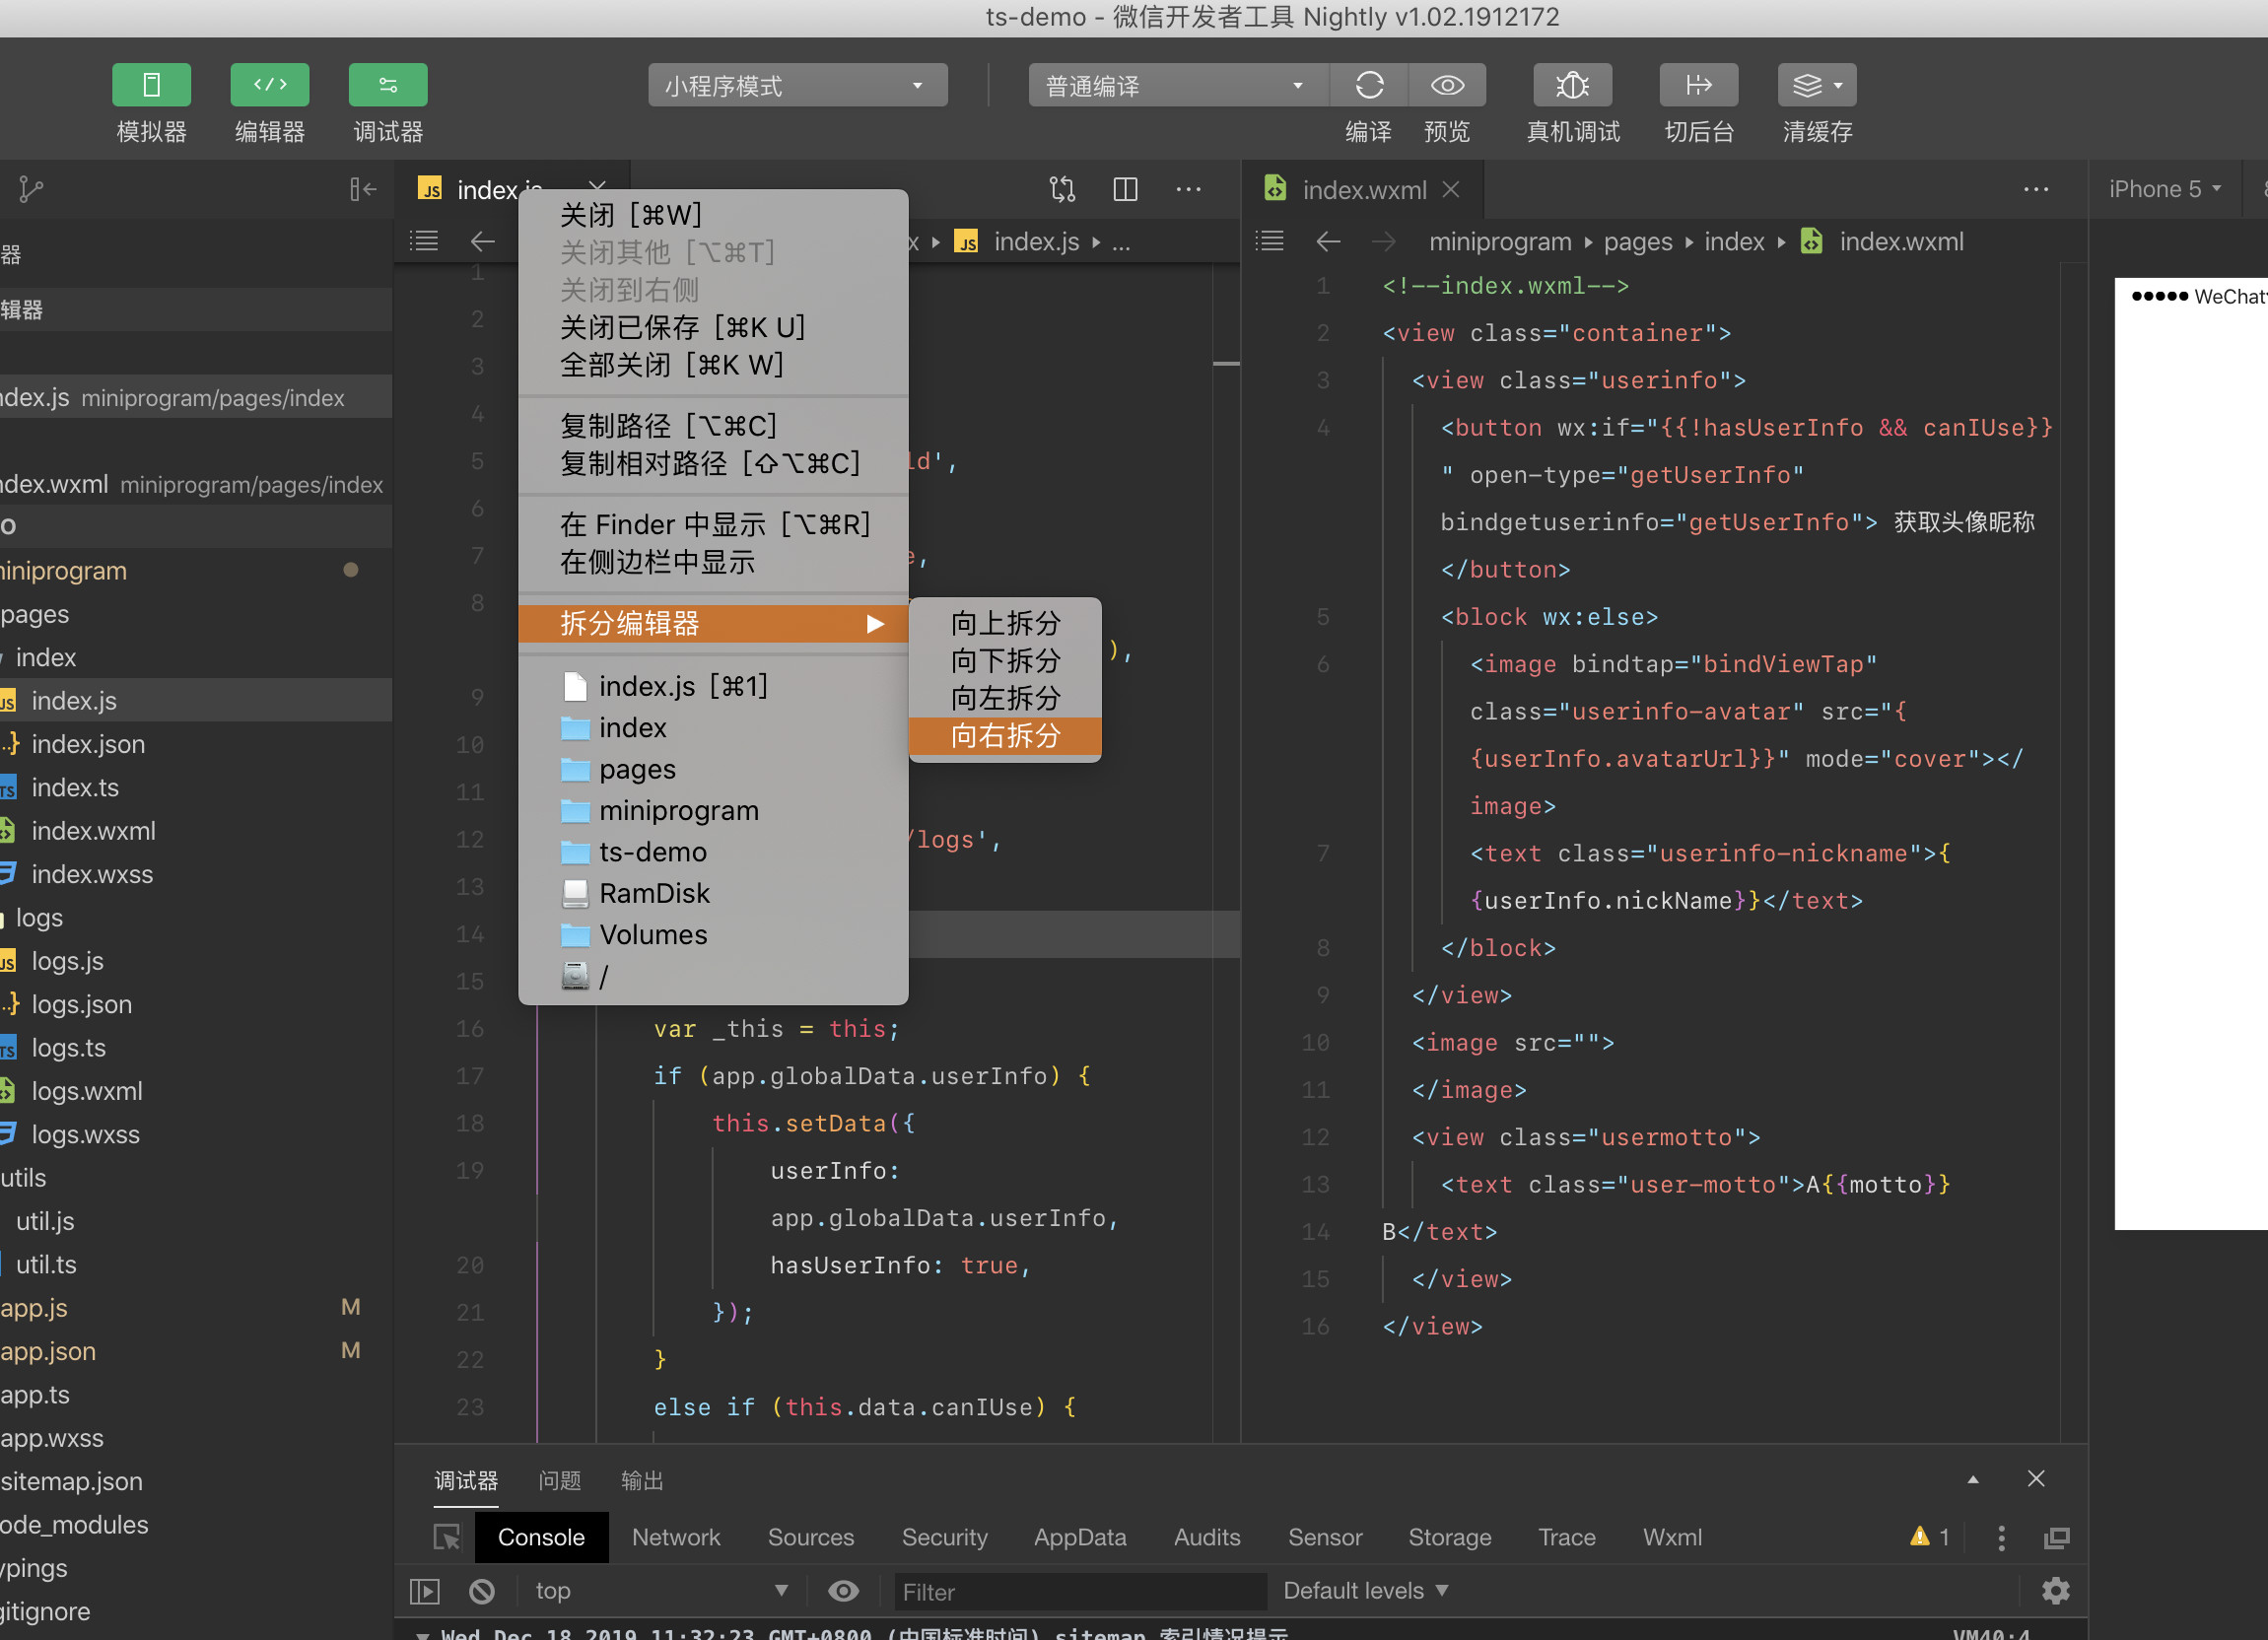The width and height of the screenshot is (2268, 1640).
Task: Click the git branch icon in sidebar header
Action: [x=31, y=189]
